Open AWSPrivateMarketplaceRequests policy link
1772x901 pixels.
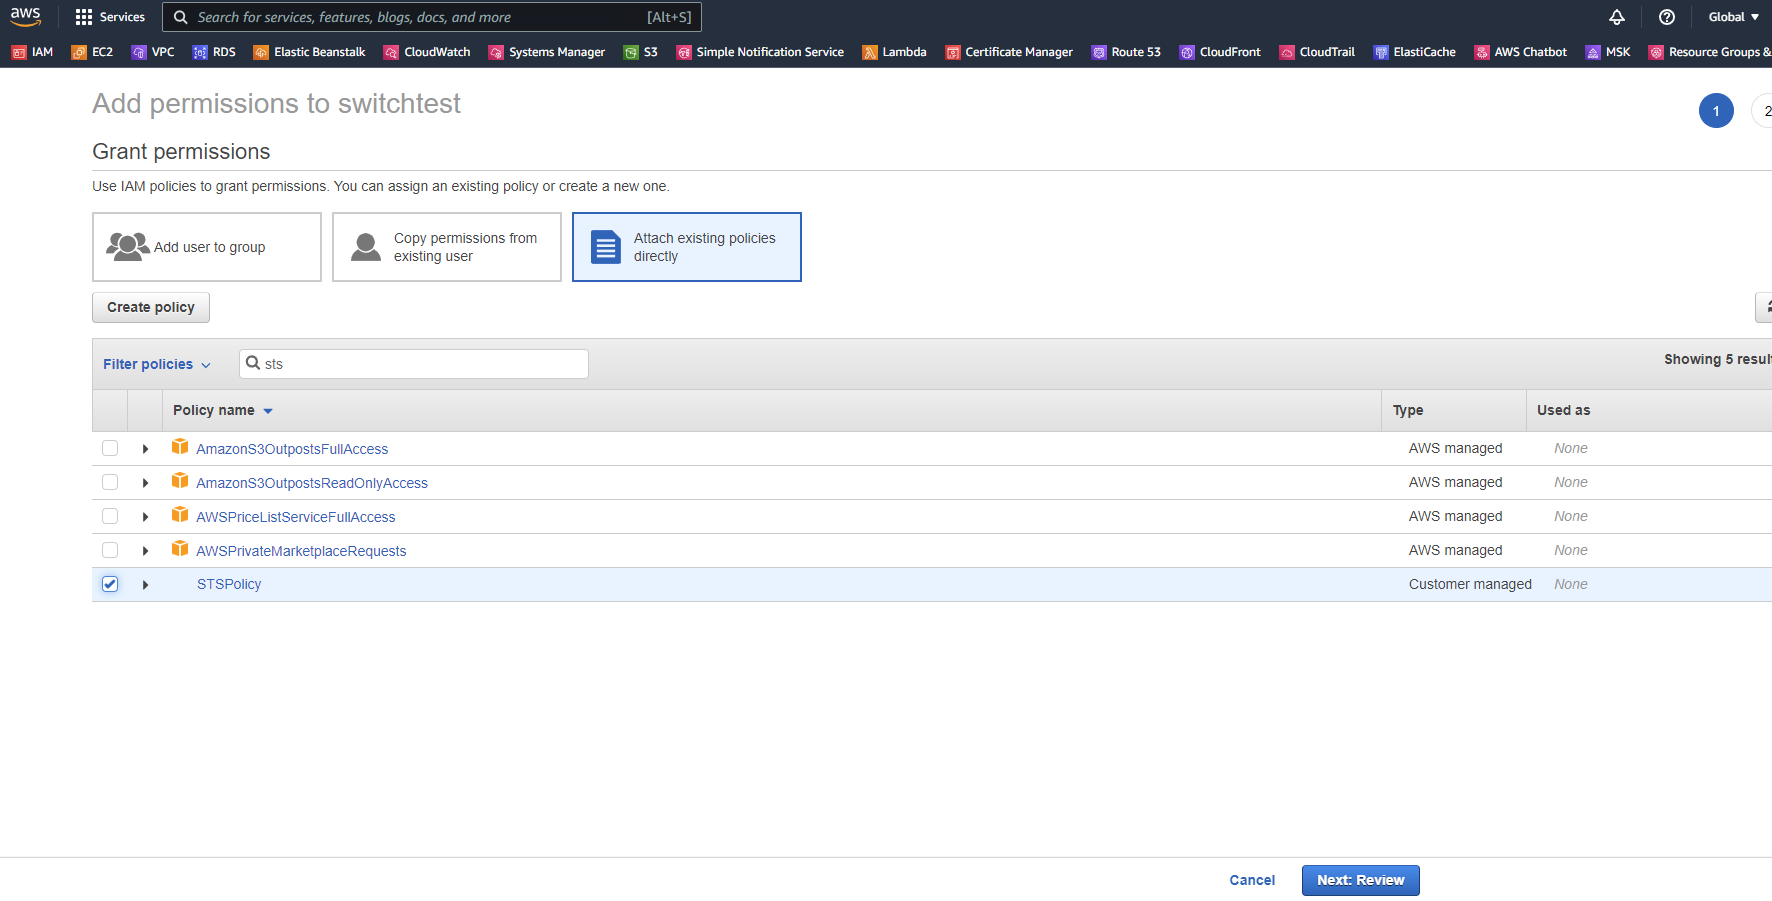coord(301,551)
